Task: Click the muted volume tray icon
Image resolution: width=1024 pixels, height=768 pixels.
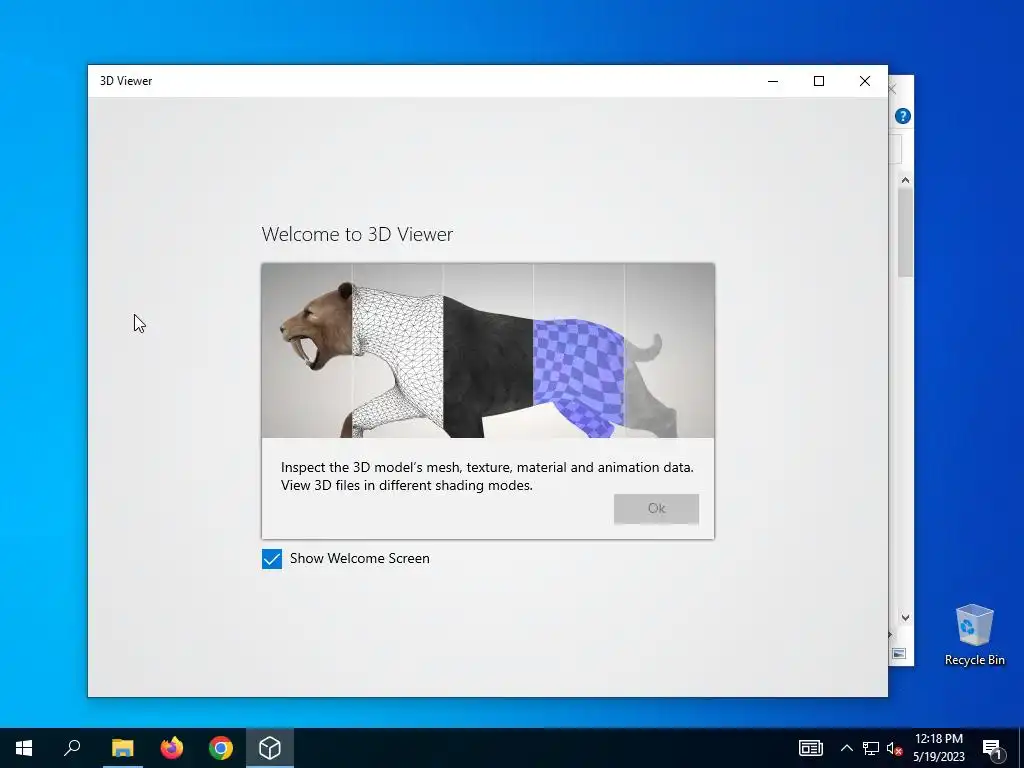Action: tap(894, 748)
